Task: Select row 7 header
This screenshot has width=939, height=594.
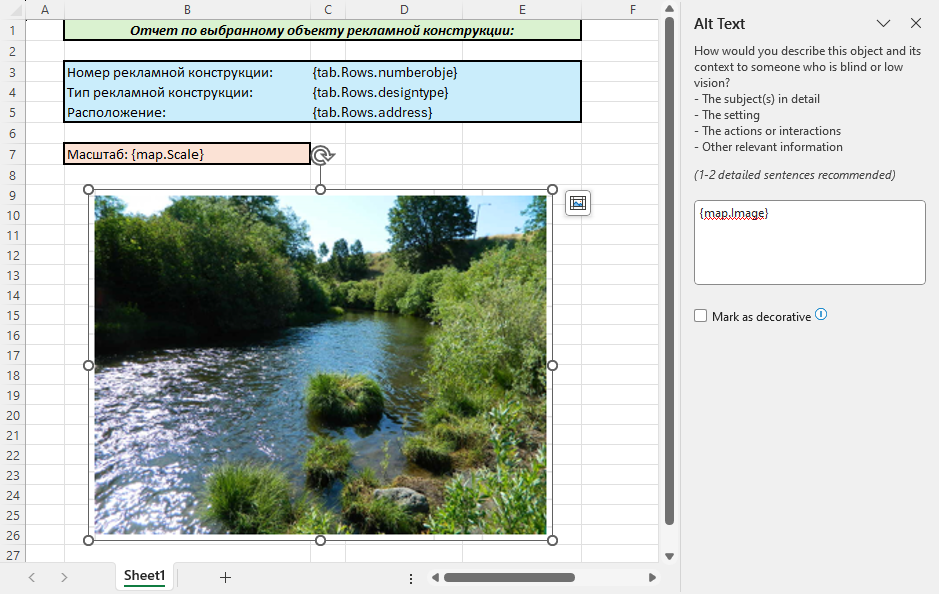Action: 12,154
